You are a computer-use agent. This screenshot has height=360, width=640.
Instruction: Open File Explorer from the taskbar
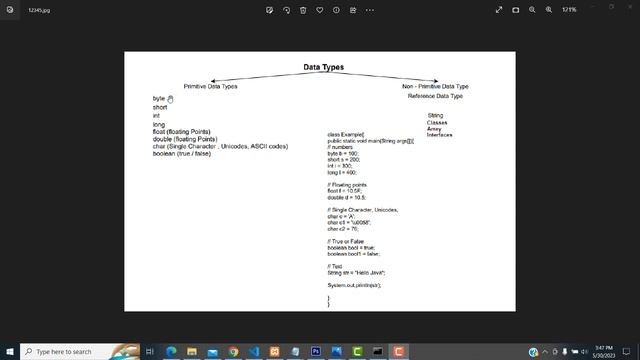192,351
